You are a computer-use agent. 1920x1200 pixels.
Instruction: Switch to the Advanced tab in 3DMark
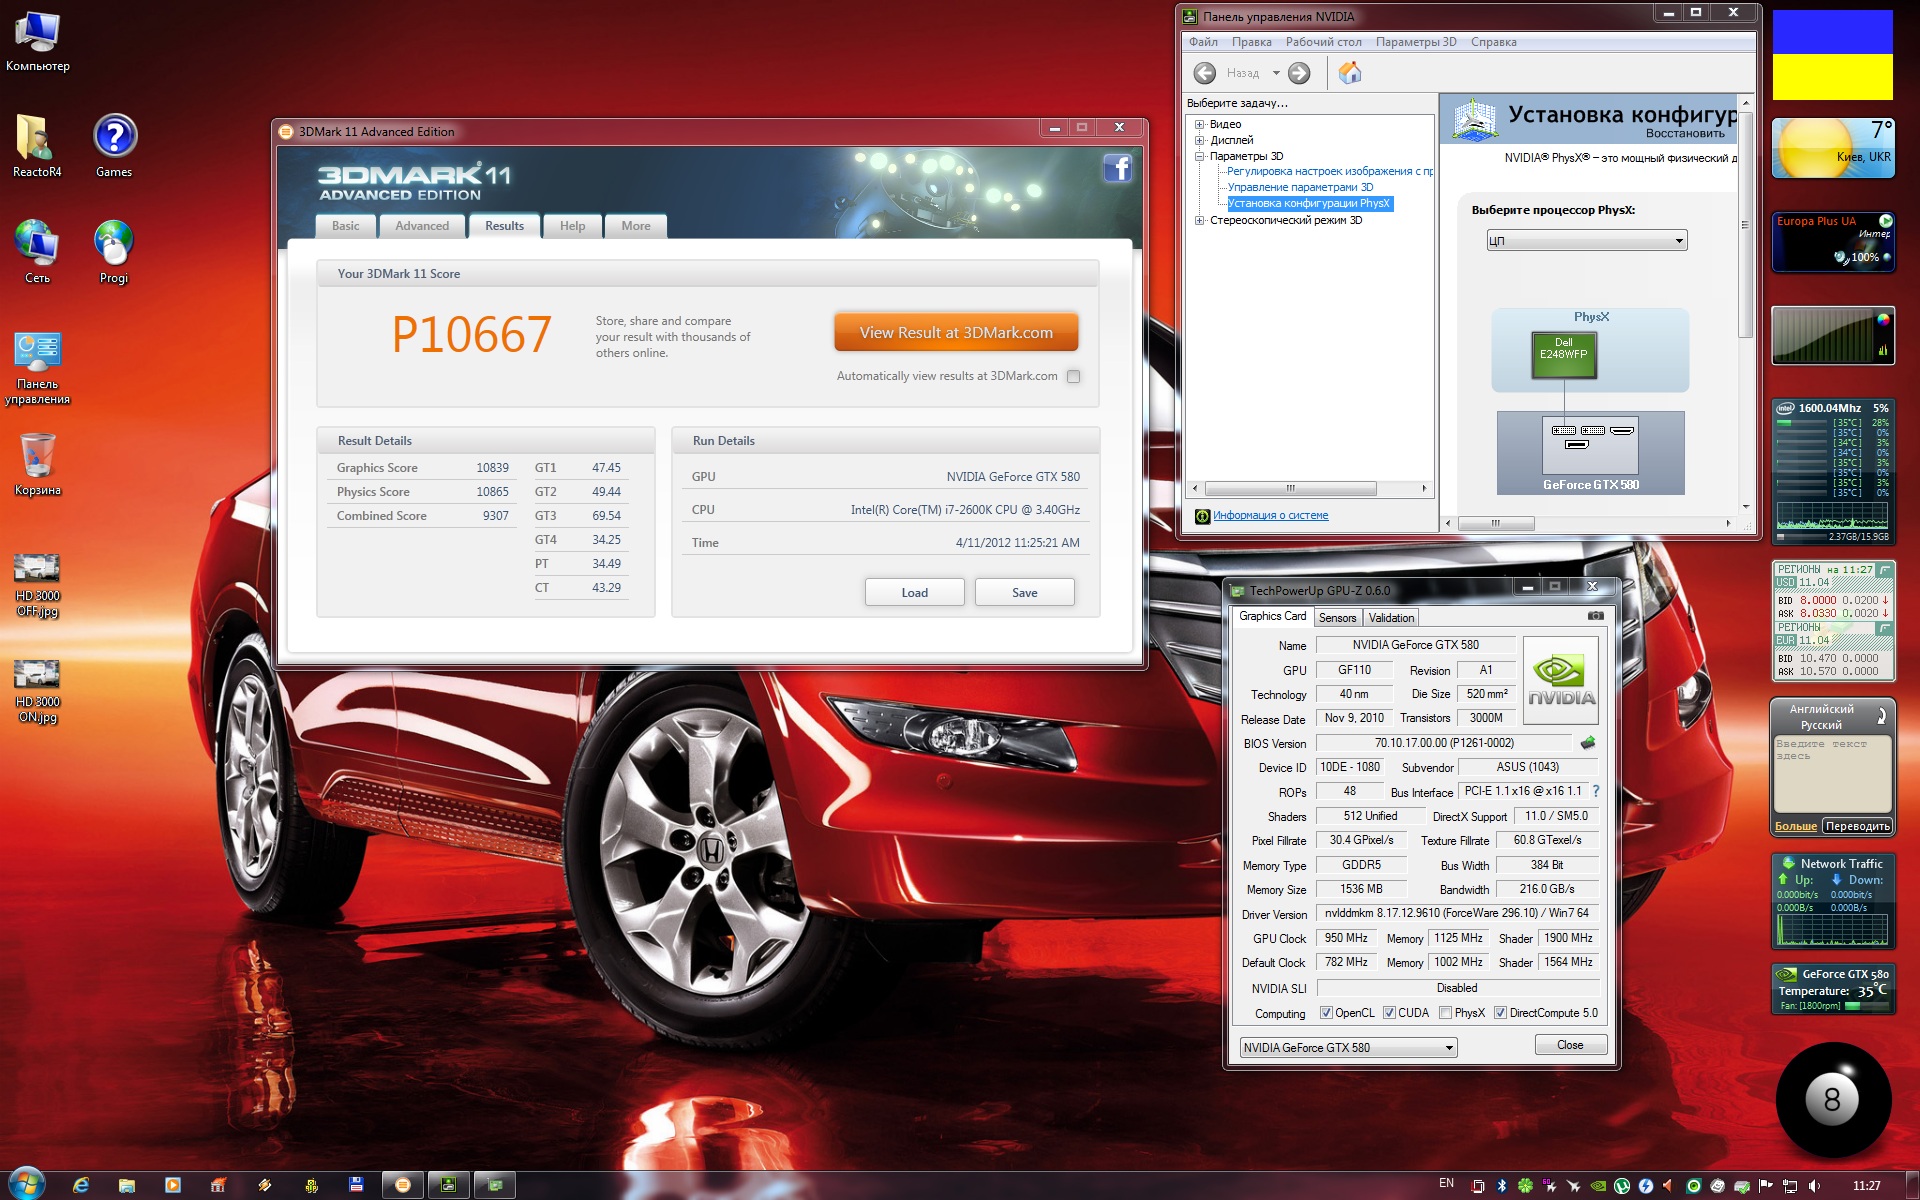[x=422, y=226]
